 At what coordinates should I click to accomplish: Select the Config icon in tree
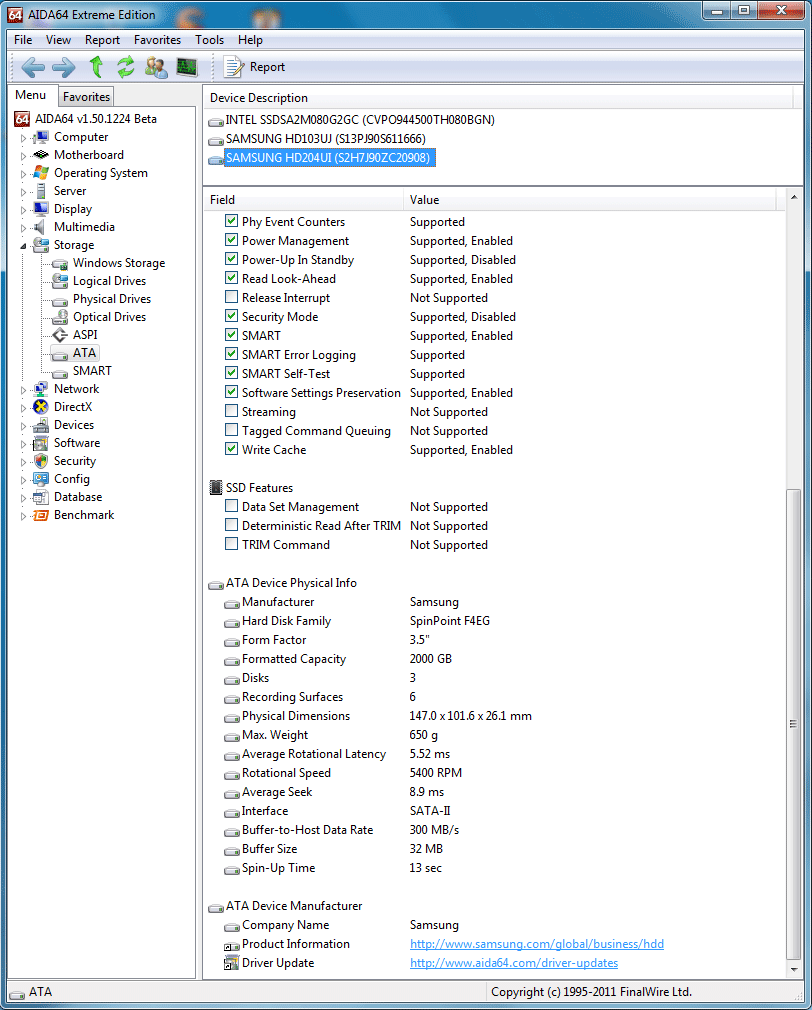tap(41, 479)
